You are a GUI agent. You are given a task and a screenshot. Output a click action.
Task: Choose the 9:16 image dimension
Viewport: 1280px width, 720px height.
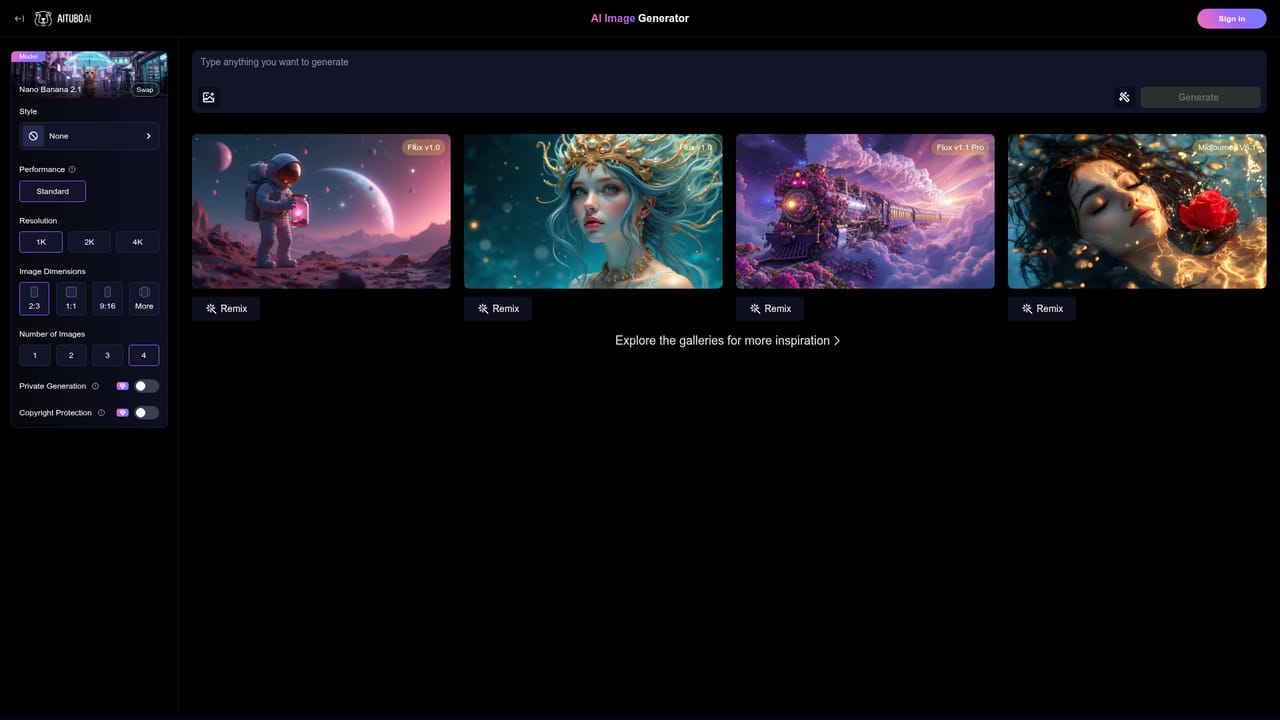[108, 298]
